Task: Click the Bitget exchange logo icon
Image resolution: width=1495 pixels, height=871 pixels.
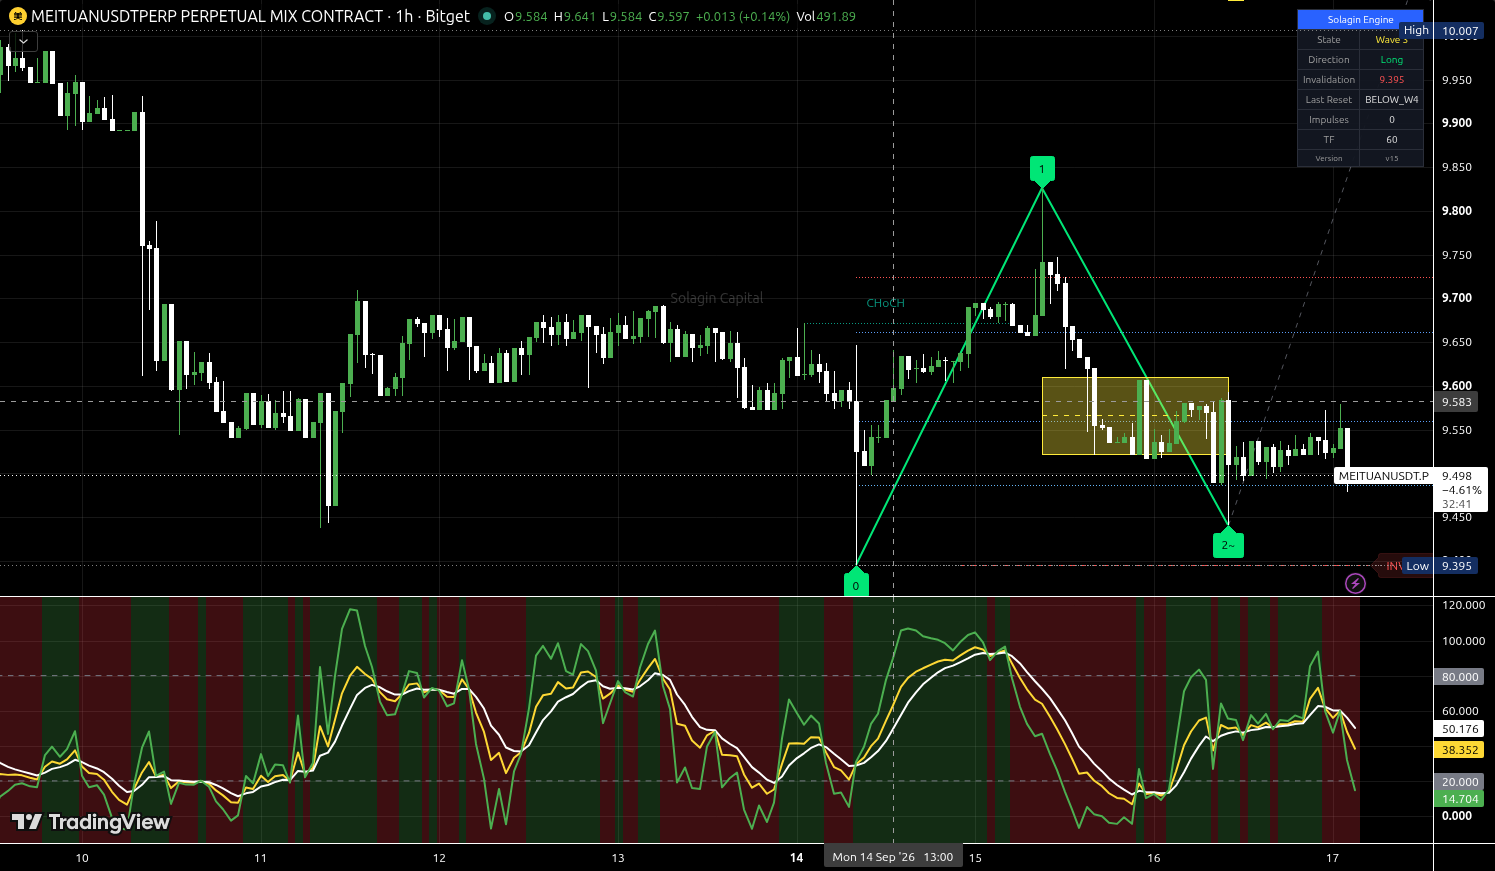Action: (17, 16)
